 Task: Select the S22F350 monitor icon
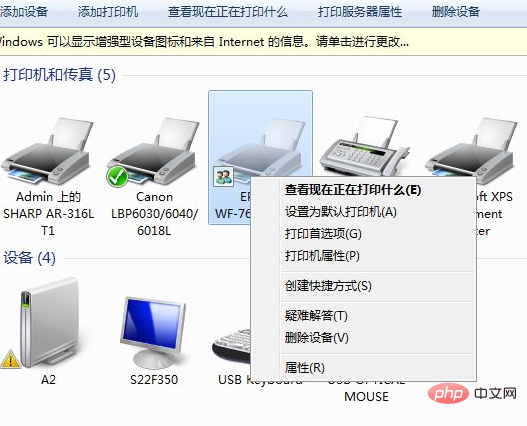click(x=153, y=333)
